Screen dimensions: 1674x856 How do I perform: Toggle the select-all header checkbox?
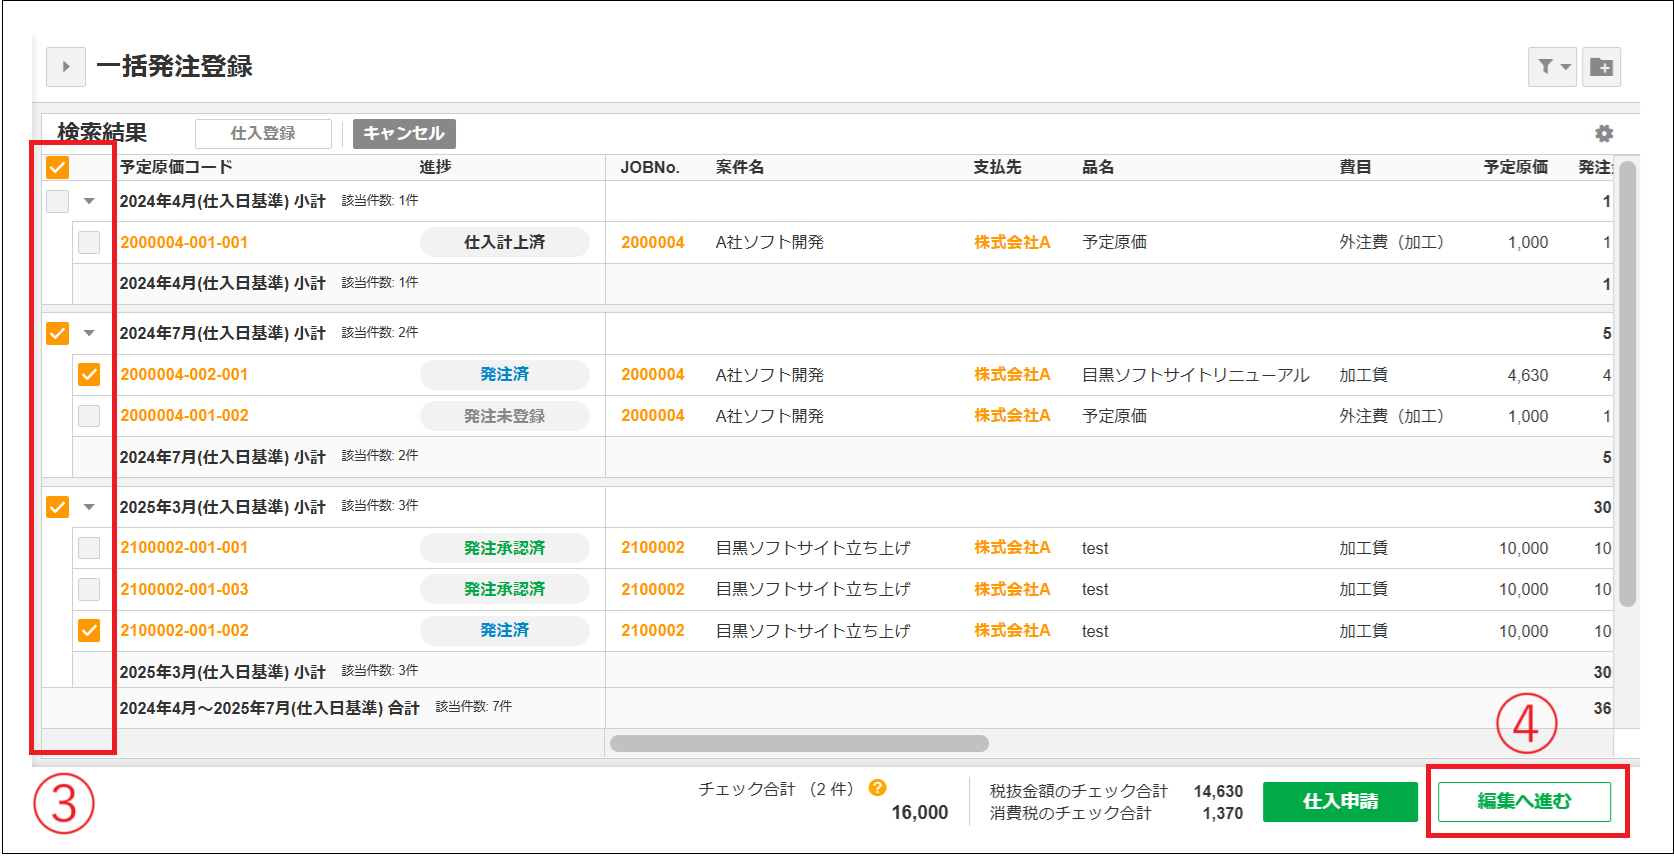pyautogui.click(x=58, y=167)
